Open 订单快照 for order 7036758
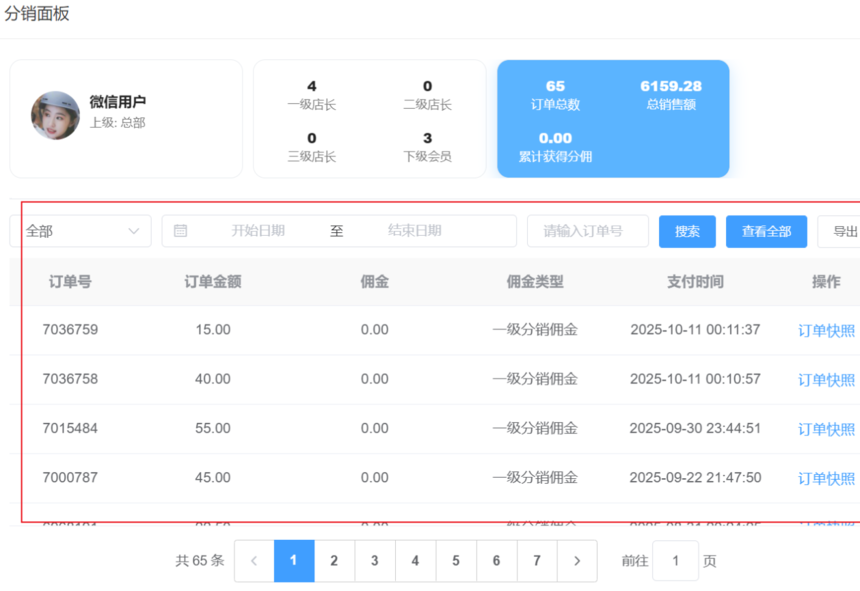 [826, 380]
